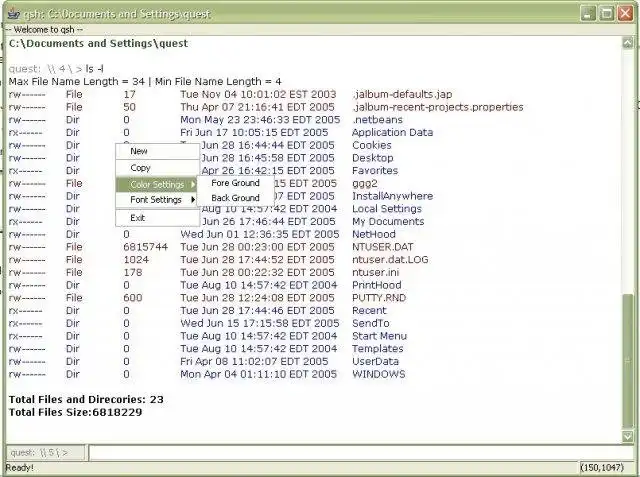Click the scrollbar up arrow

point(628,42)
